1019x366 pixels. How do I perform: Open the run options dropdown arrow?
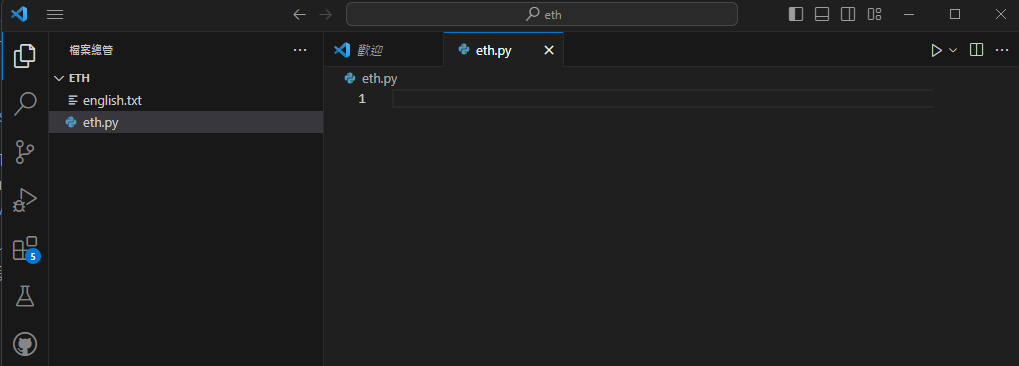click(x=953, y=50)
